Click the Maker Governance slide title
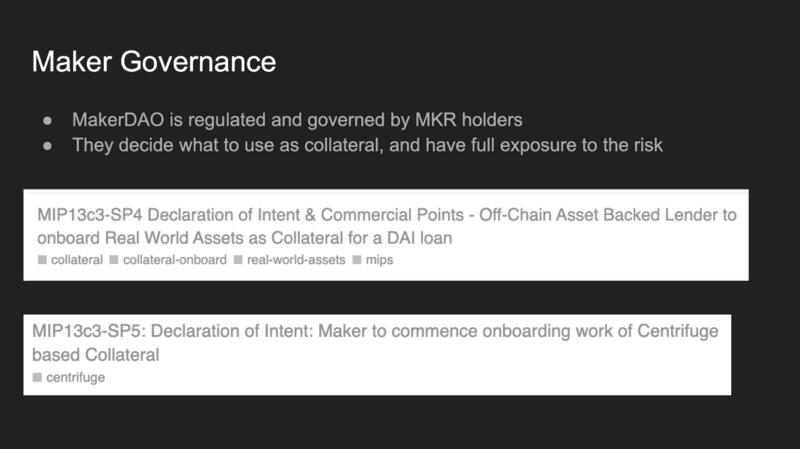Image resolution: width=800 pixels, height=449 pixels. 153,63
